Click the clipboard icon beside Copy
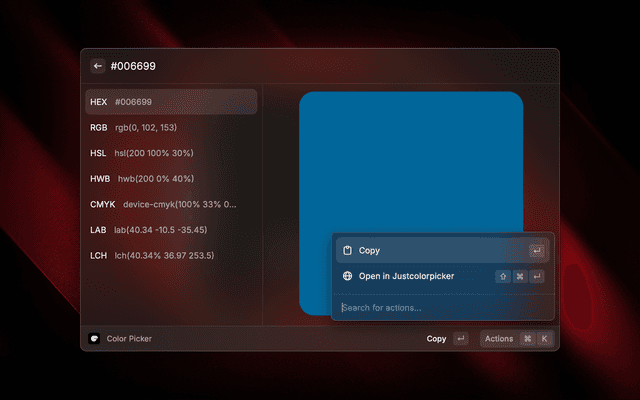Viewport: 640px width, 400px height. (x=347, y=251)
